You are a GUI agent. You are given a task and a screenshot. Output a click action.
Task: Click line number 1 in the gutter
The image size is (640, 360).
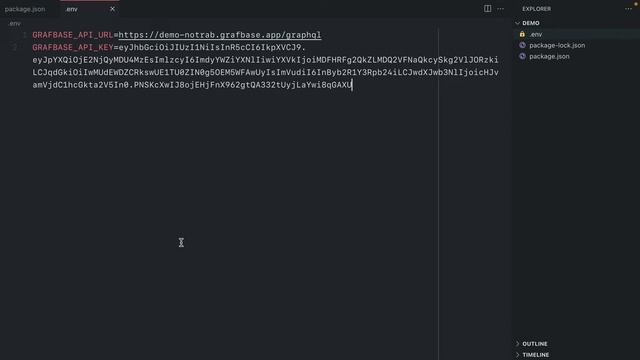(24, 35)
